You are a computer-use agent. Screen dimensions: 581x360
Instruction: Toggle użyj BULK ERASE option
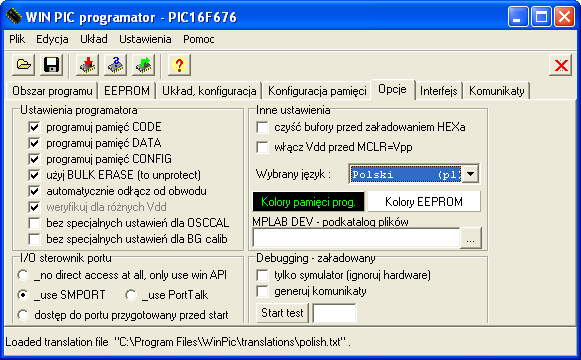(34, 175)
